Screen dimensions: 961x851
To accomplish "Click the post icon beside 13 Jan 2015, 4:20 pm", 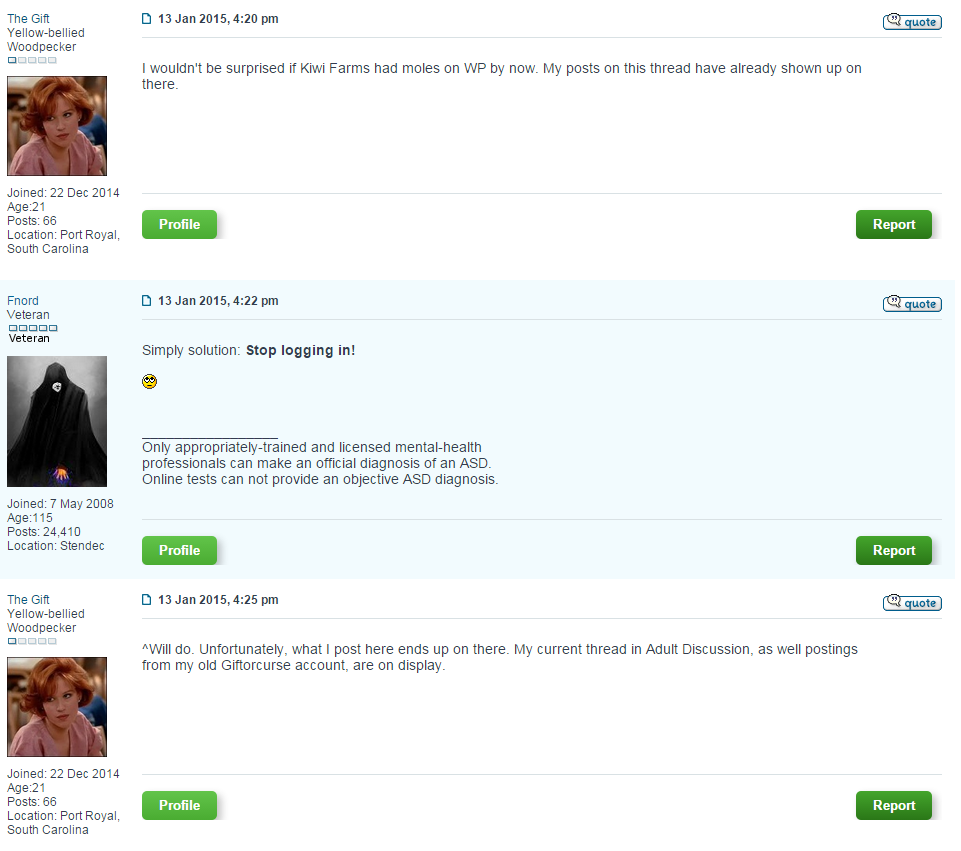I will click(146, 19).
